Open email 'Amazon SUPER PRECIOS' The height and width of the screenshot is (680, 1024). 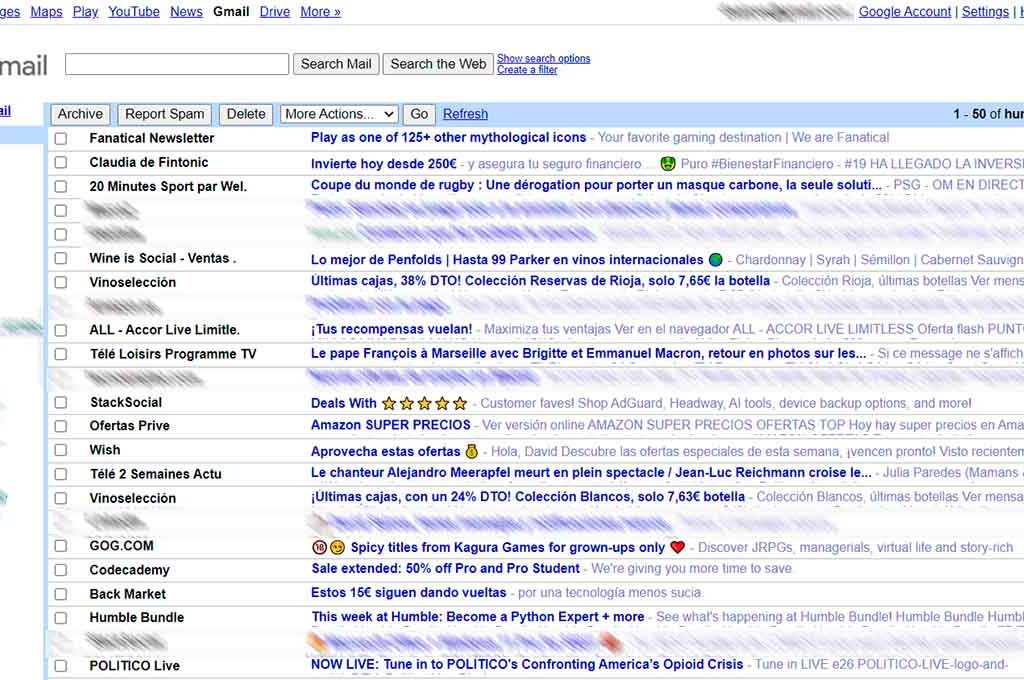391,425
